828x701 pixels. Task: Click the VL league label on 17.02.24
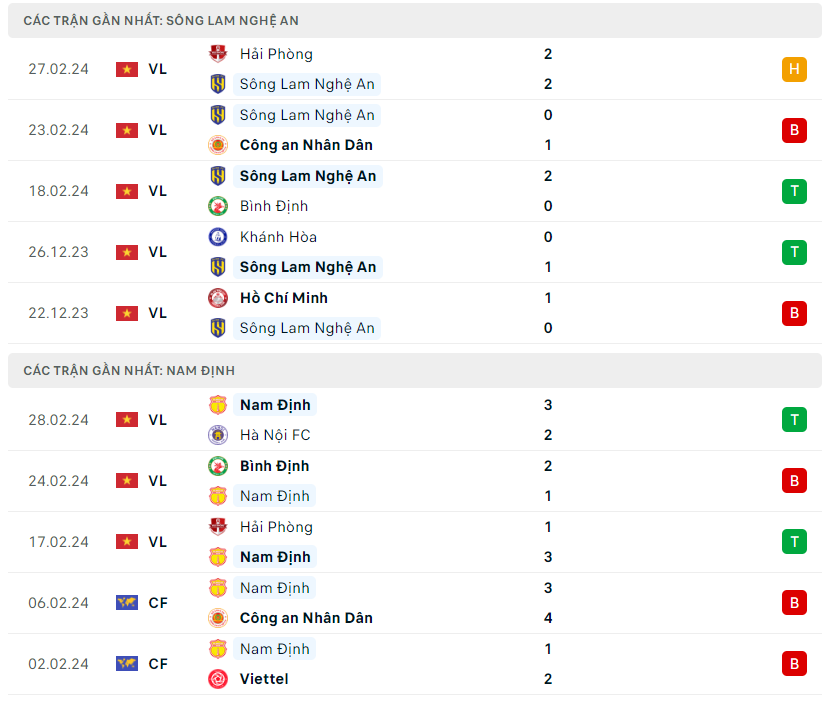(158, 542)
